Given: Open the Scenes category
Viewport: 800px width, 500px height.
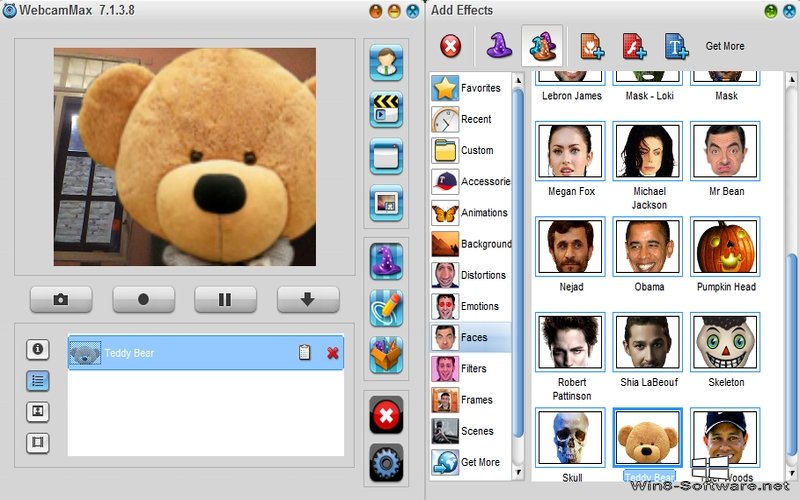Looking at the screenshot, I should point(470,431).
